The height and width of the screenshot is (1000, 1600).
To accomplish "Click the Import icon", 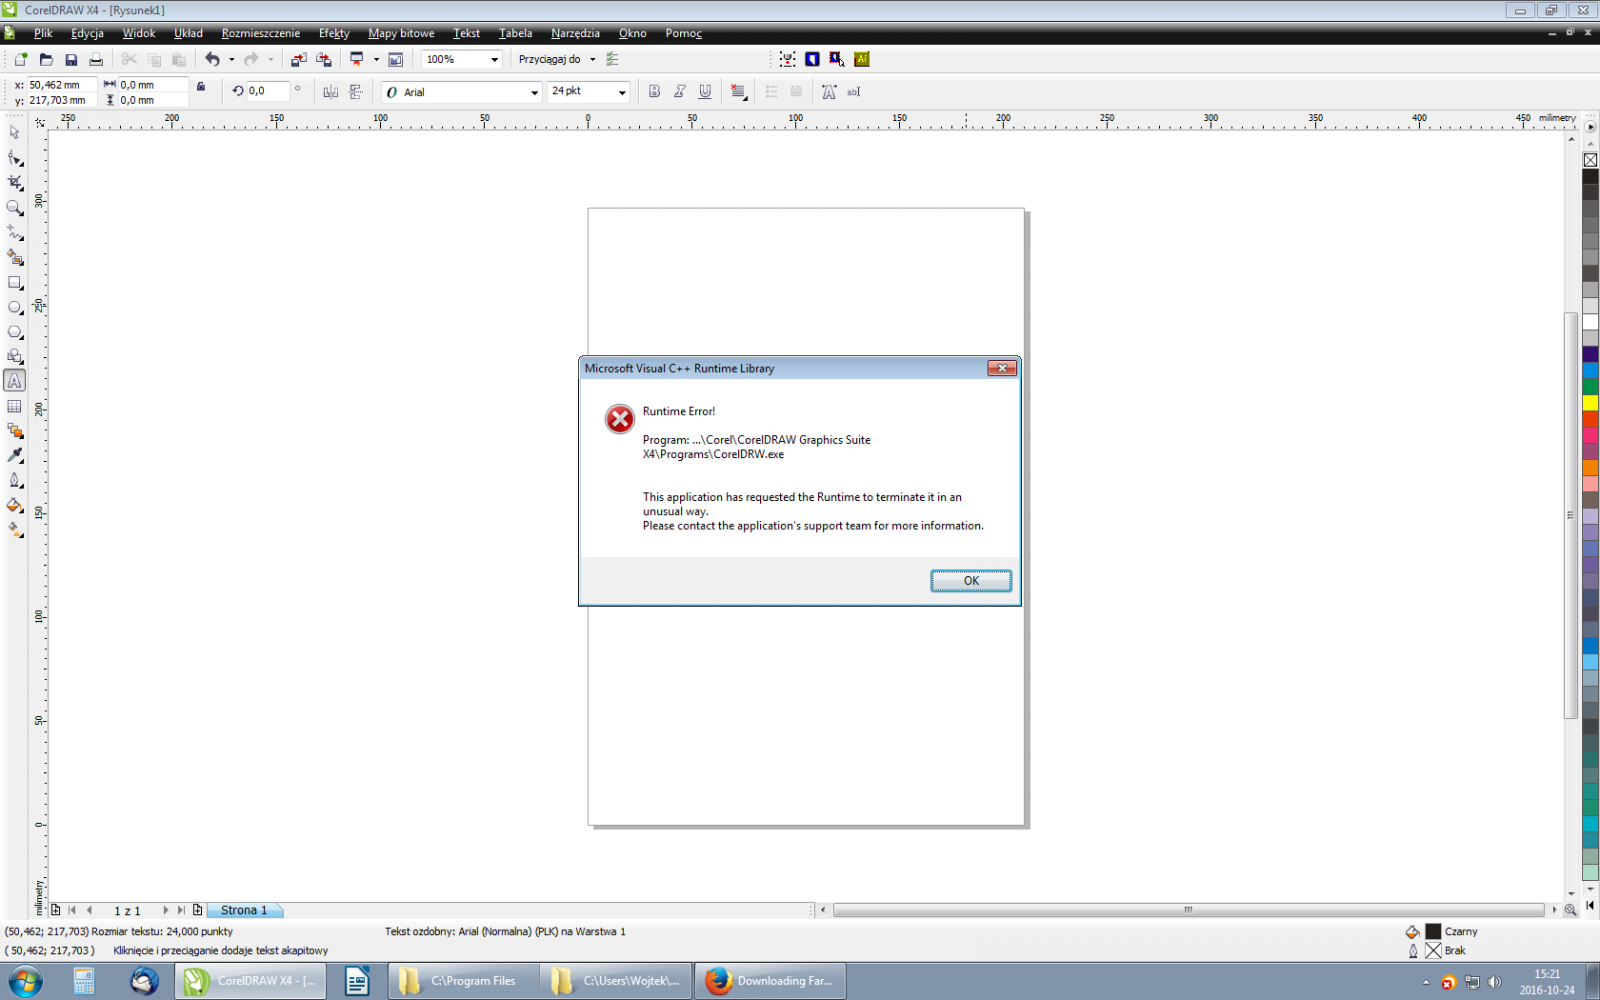I will tap(298, 60).
